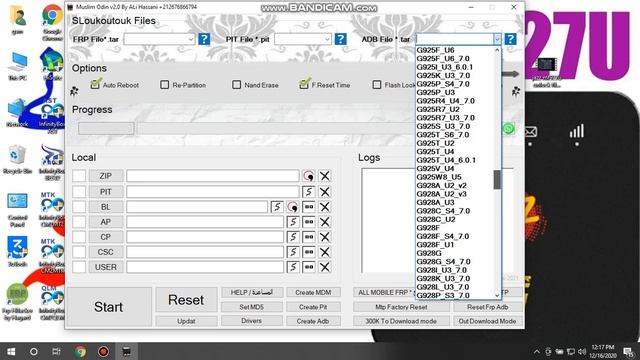Open Windows Start menu
Viewport: 640px width, 360px height.
point(11,351)
